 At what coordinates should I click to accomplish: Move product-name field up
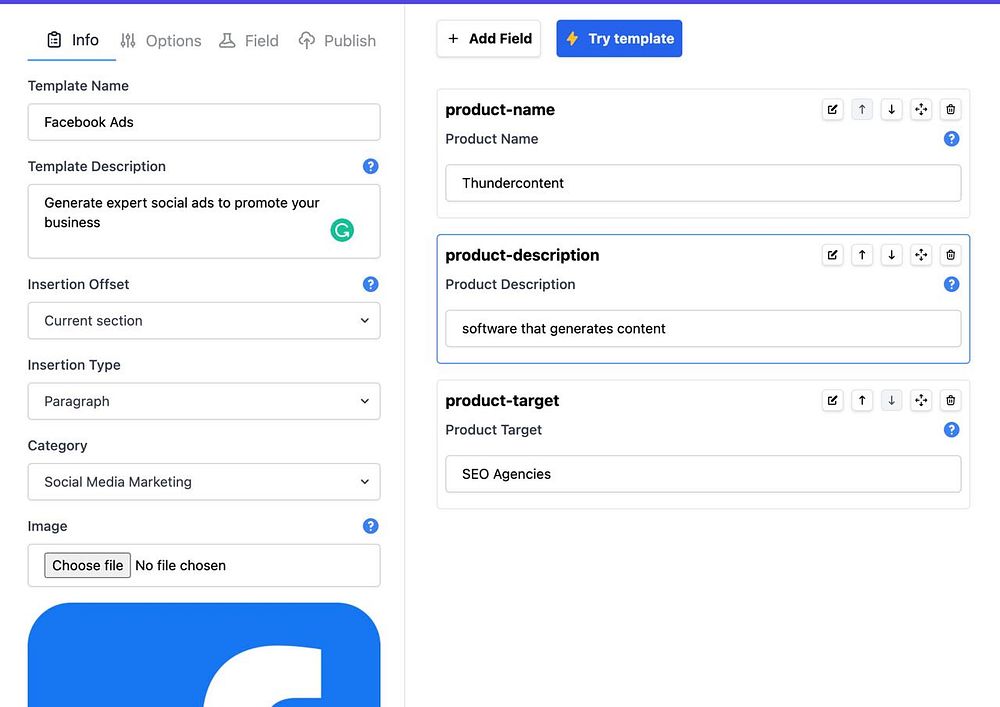862,110
